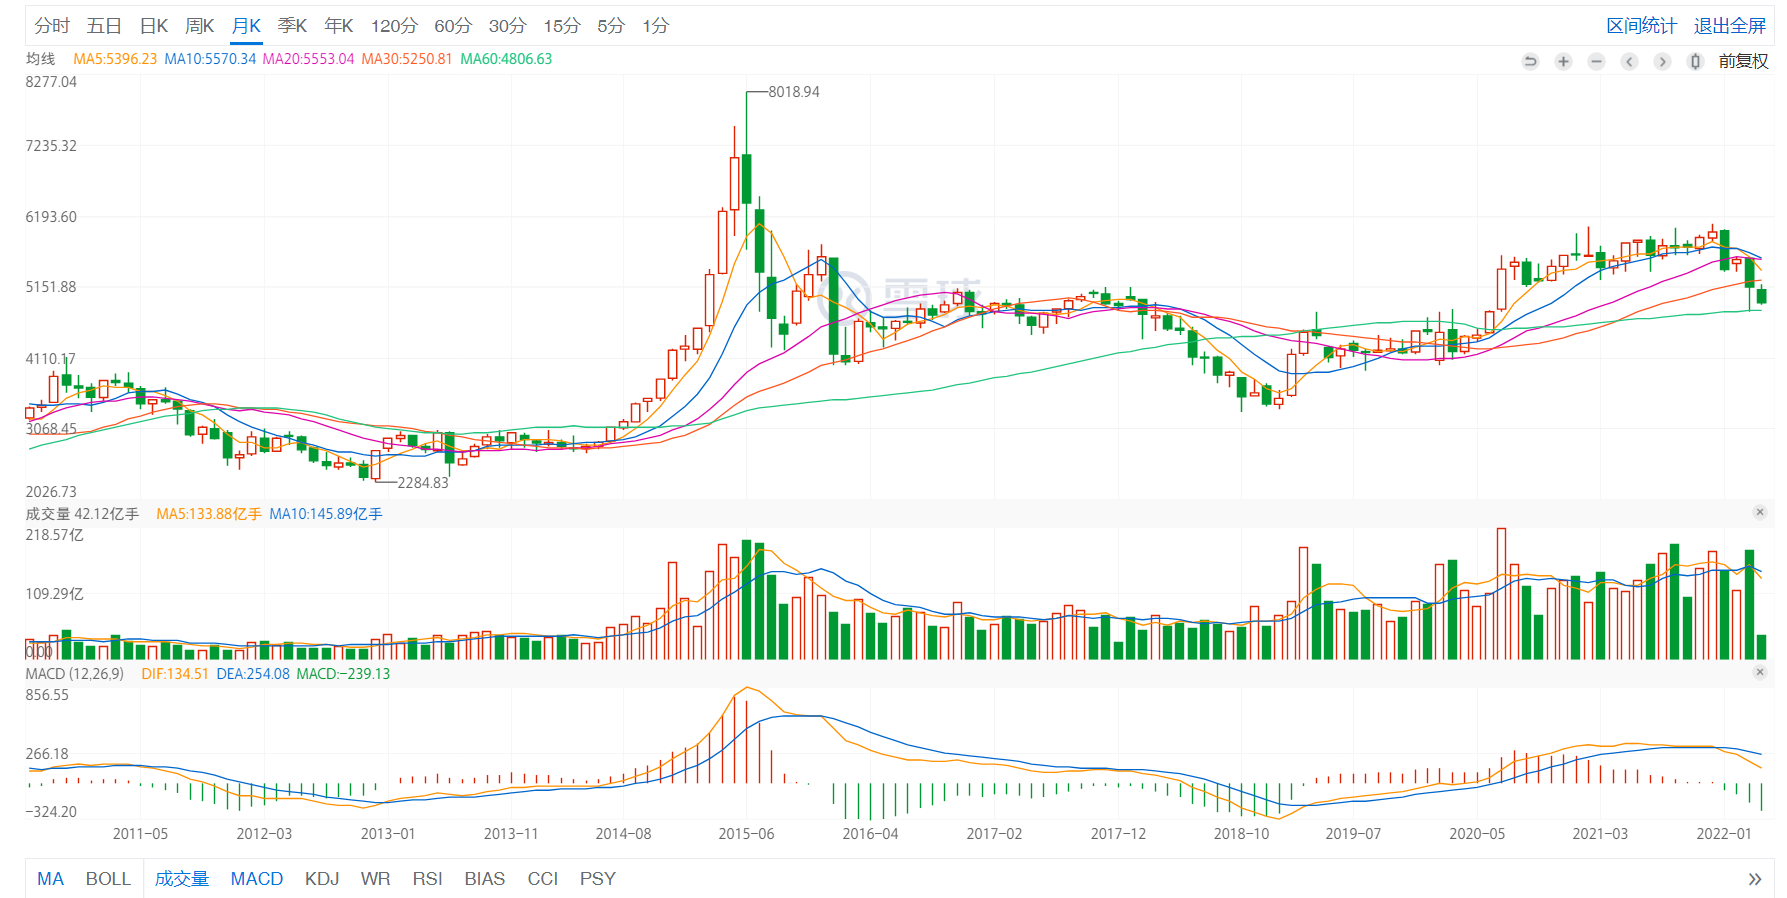
Task: Click the 856.55 MACD axis label
Action: click(x=47, y=695)
